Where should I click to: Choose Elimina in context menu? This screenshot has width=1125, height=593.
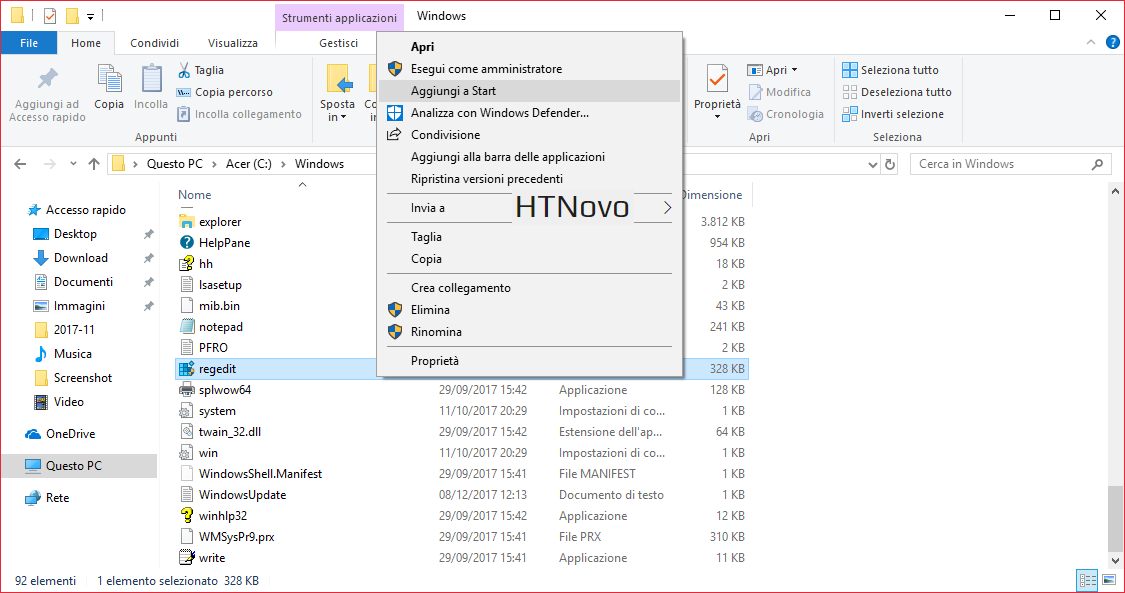[529, 310]
